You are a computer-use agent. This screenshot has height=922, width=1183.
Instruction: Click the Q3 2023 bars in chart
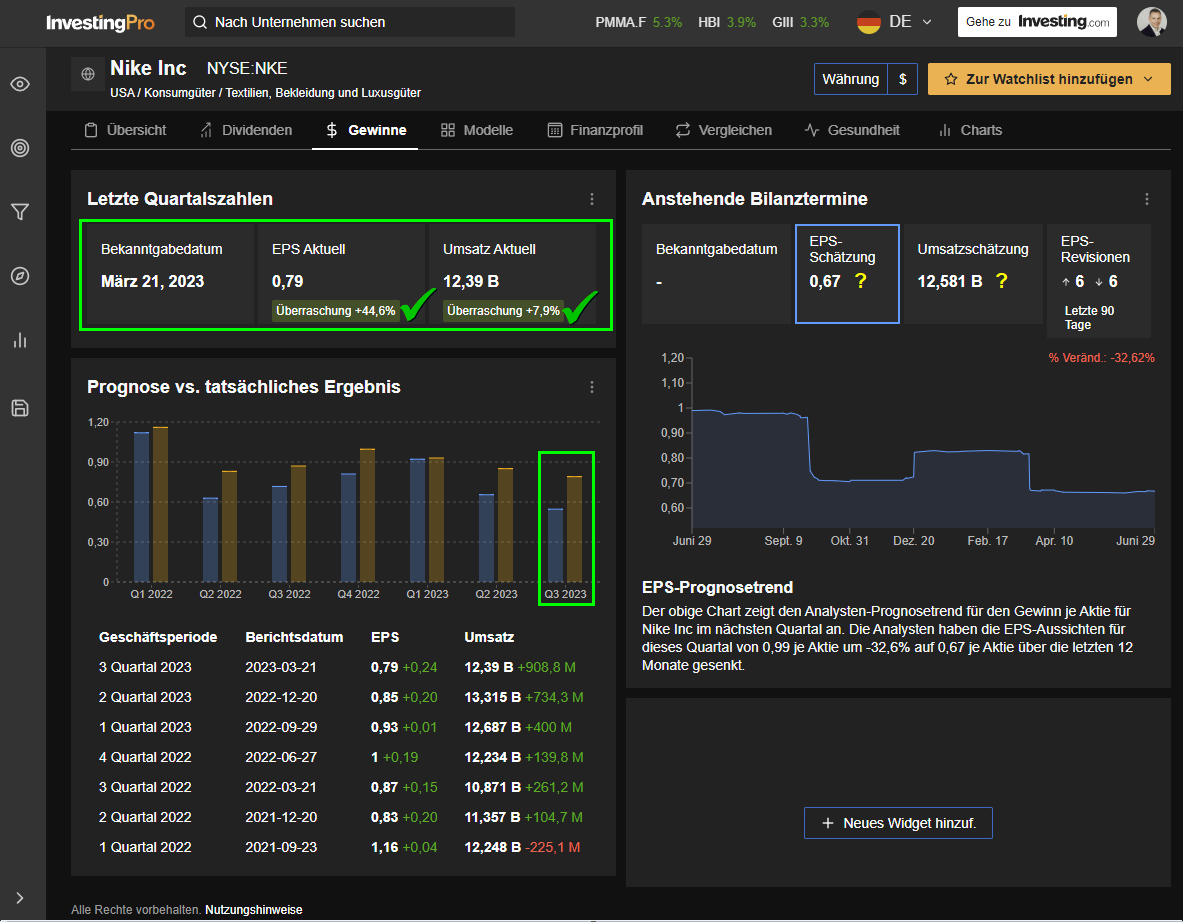(x=565, y=529)
